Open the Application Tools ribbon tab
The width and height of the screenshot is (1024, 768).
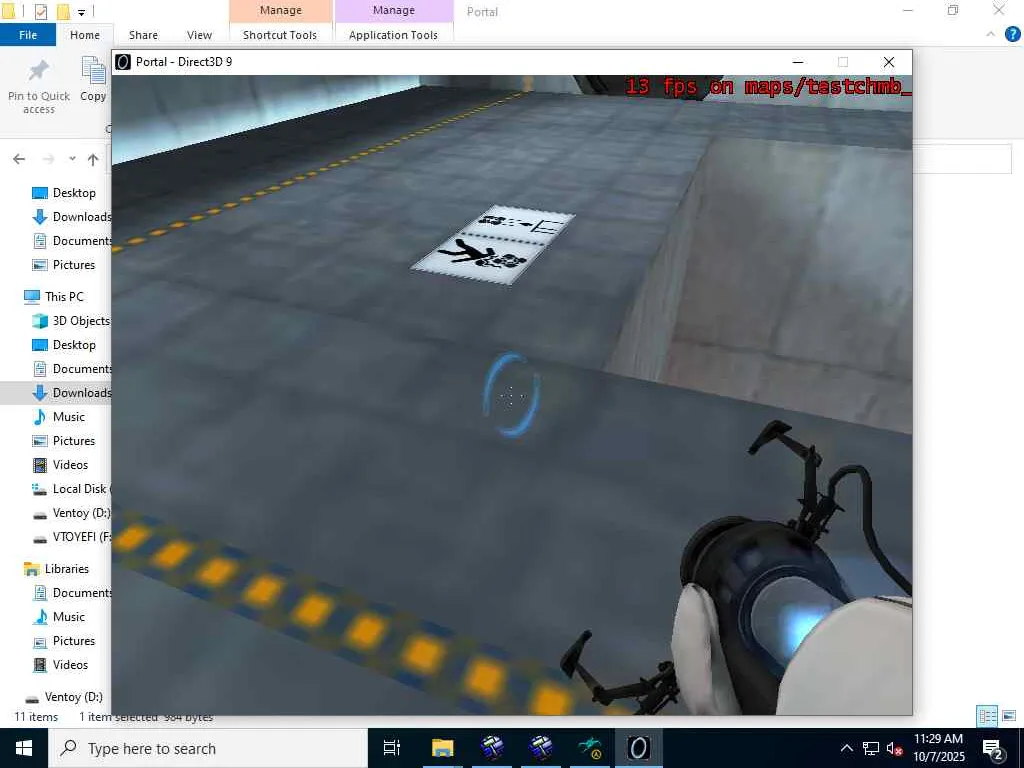coord(393,35)
